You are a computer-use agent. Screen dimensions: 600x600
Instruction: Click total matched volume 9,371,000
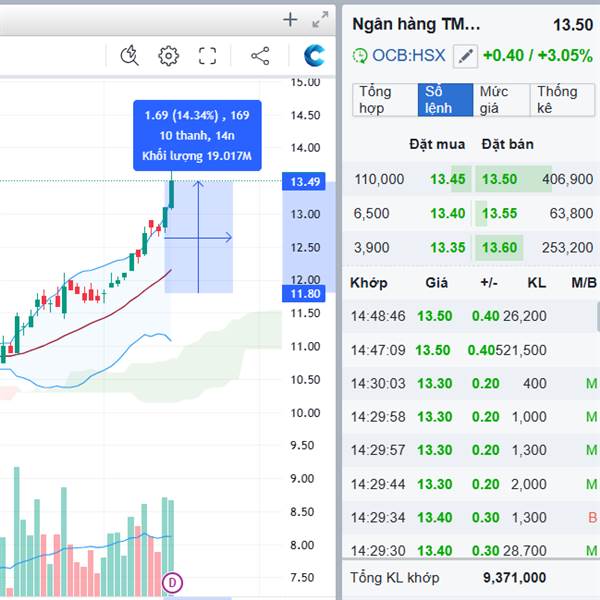coord(514,577)
